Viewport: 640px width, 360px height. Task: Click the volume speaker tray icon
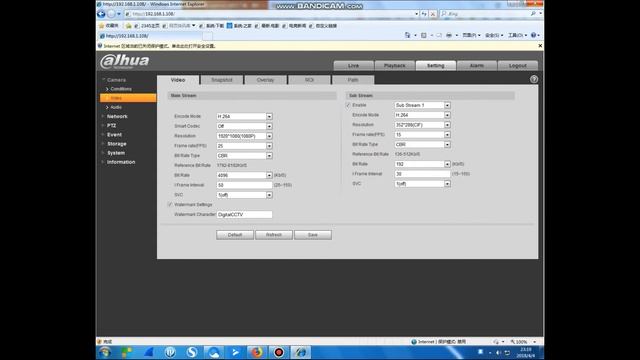498,352
